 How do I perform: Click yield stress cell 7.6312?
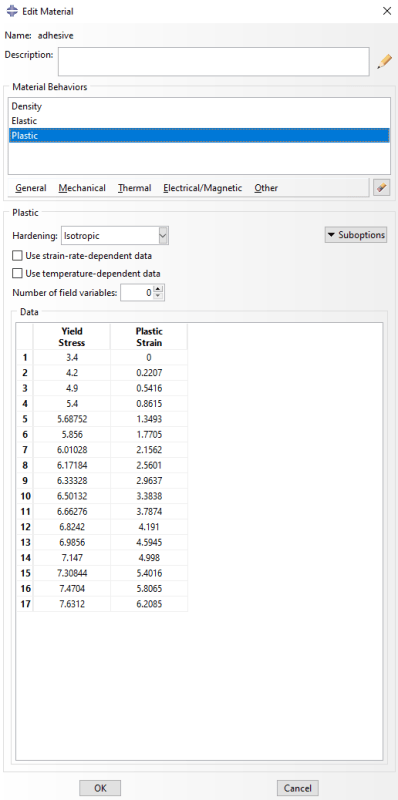click(71, 604)
